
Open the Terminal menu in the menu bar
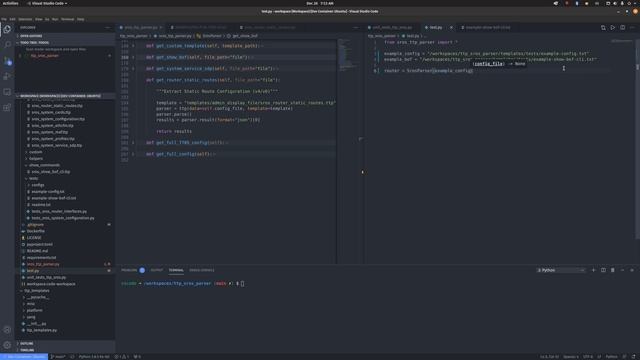[67, 19]
